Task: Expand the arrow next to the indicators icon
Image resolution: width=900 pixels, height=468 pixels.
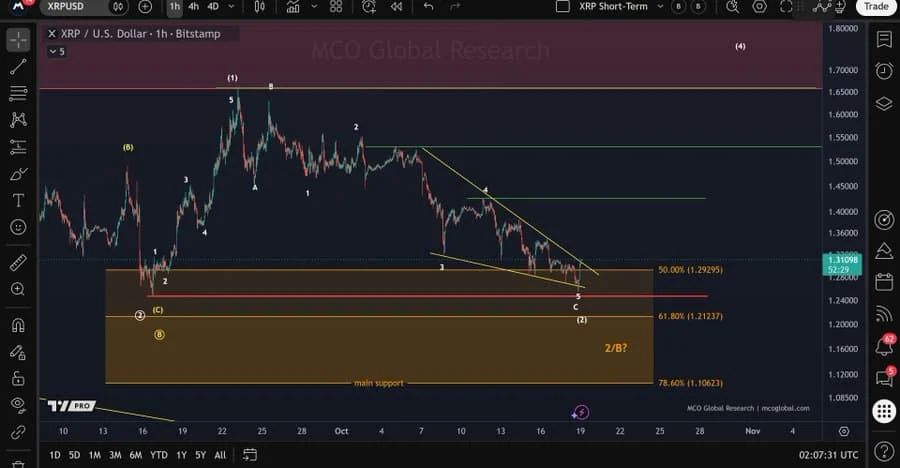Action: [314, 6]
